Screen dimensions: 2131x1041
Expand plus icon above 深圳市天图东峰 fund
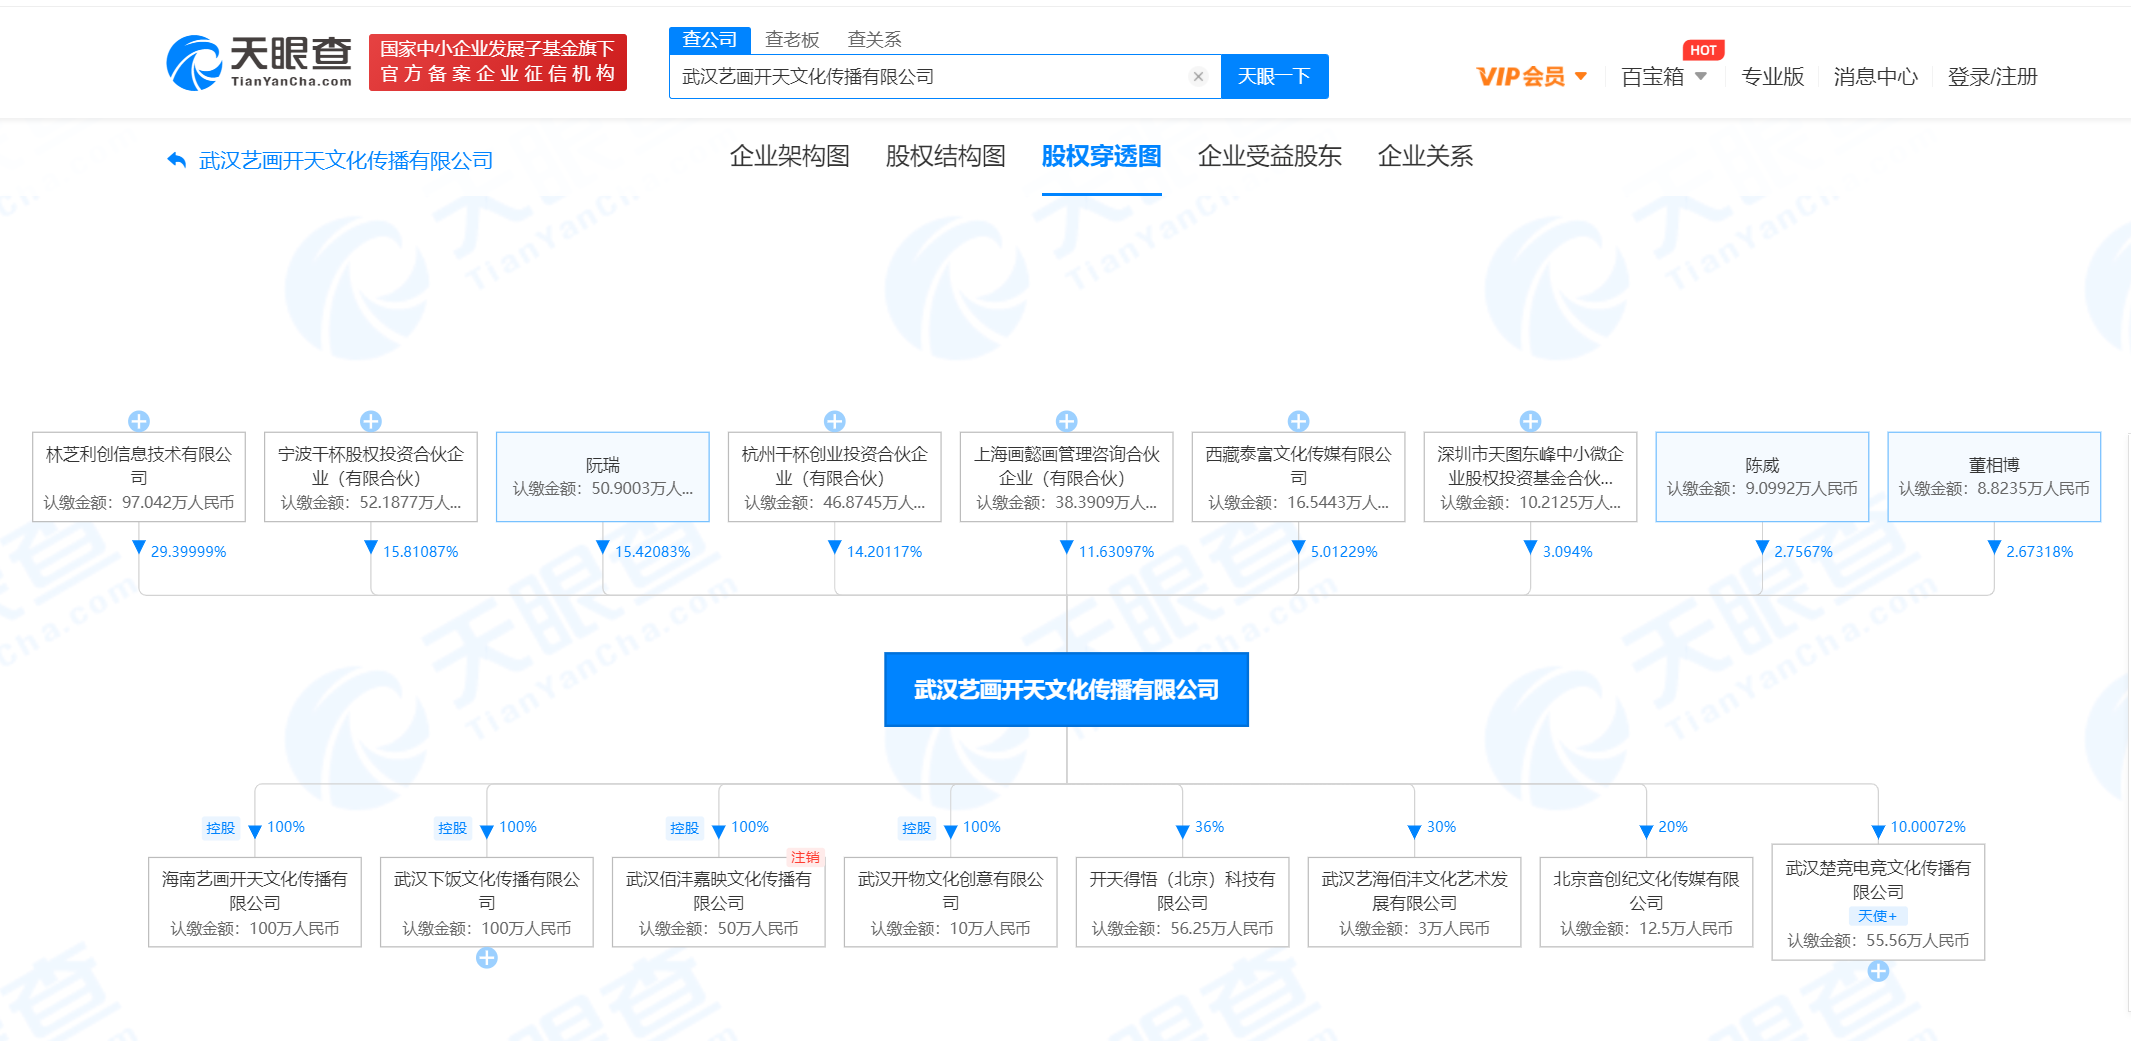[1530, 421]
